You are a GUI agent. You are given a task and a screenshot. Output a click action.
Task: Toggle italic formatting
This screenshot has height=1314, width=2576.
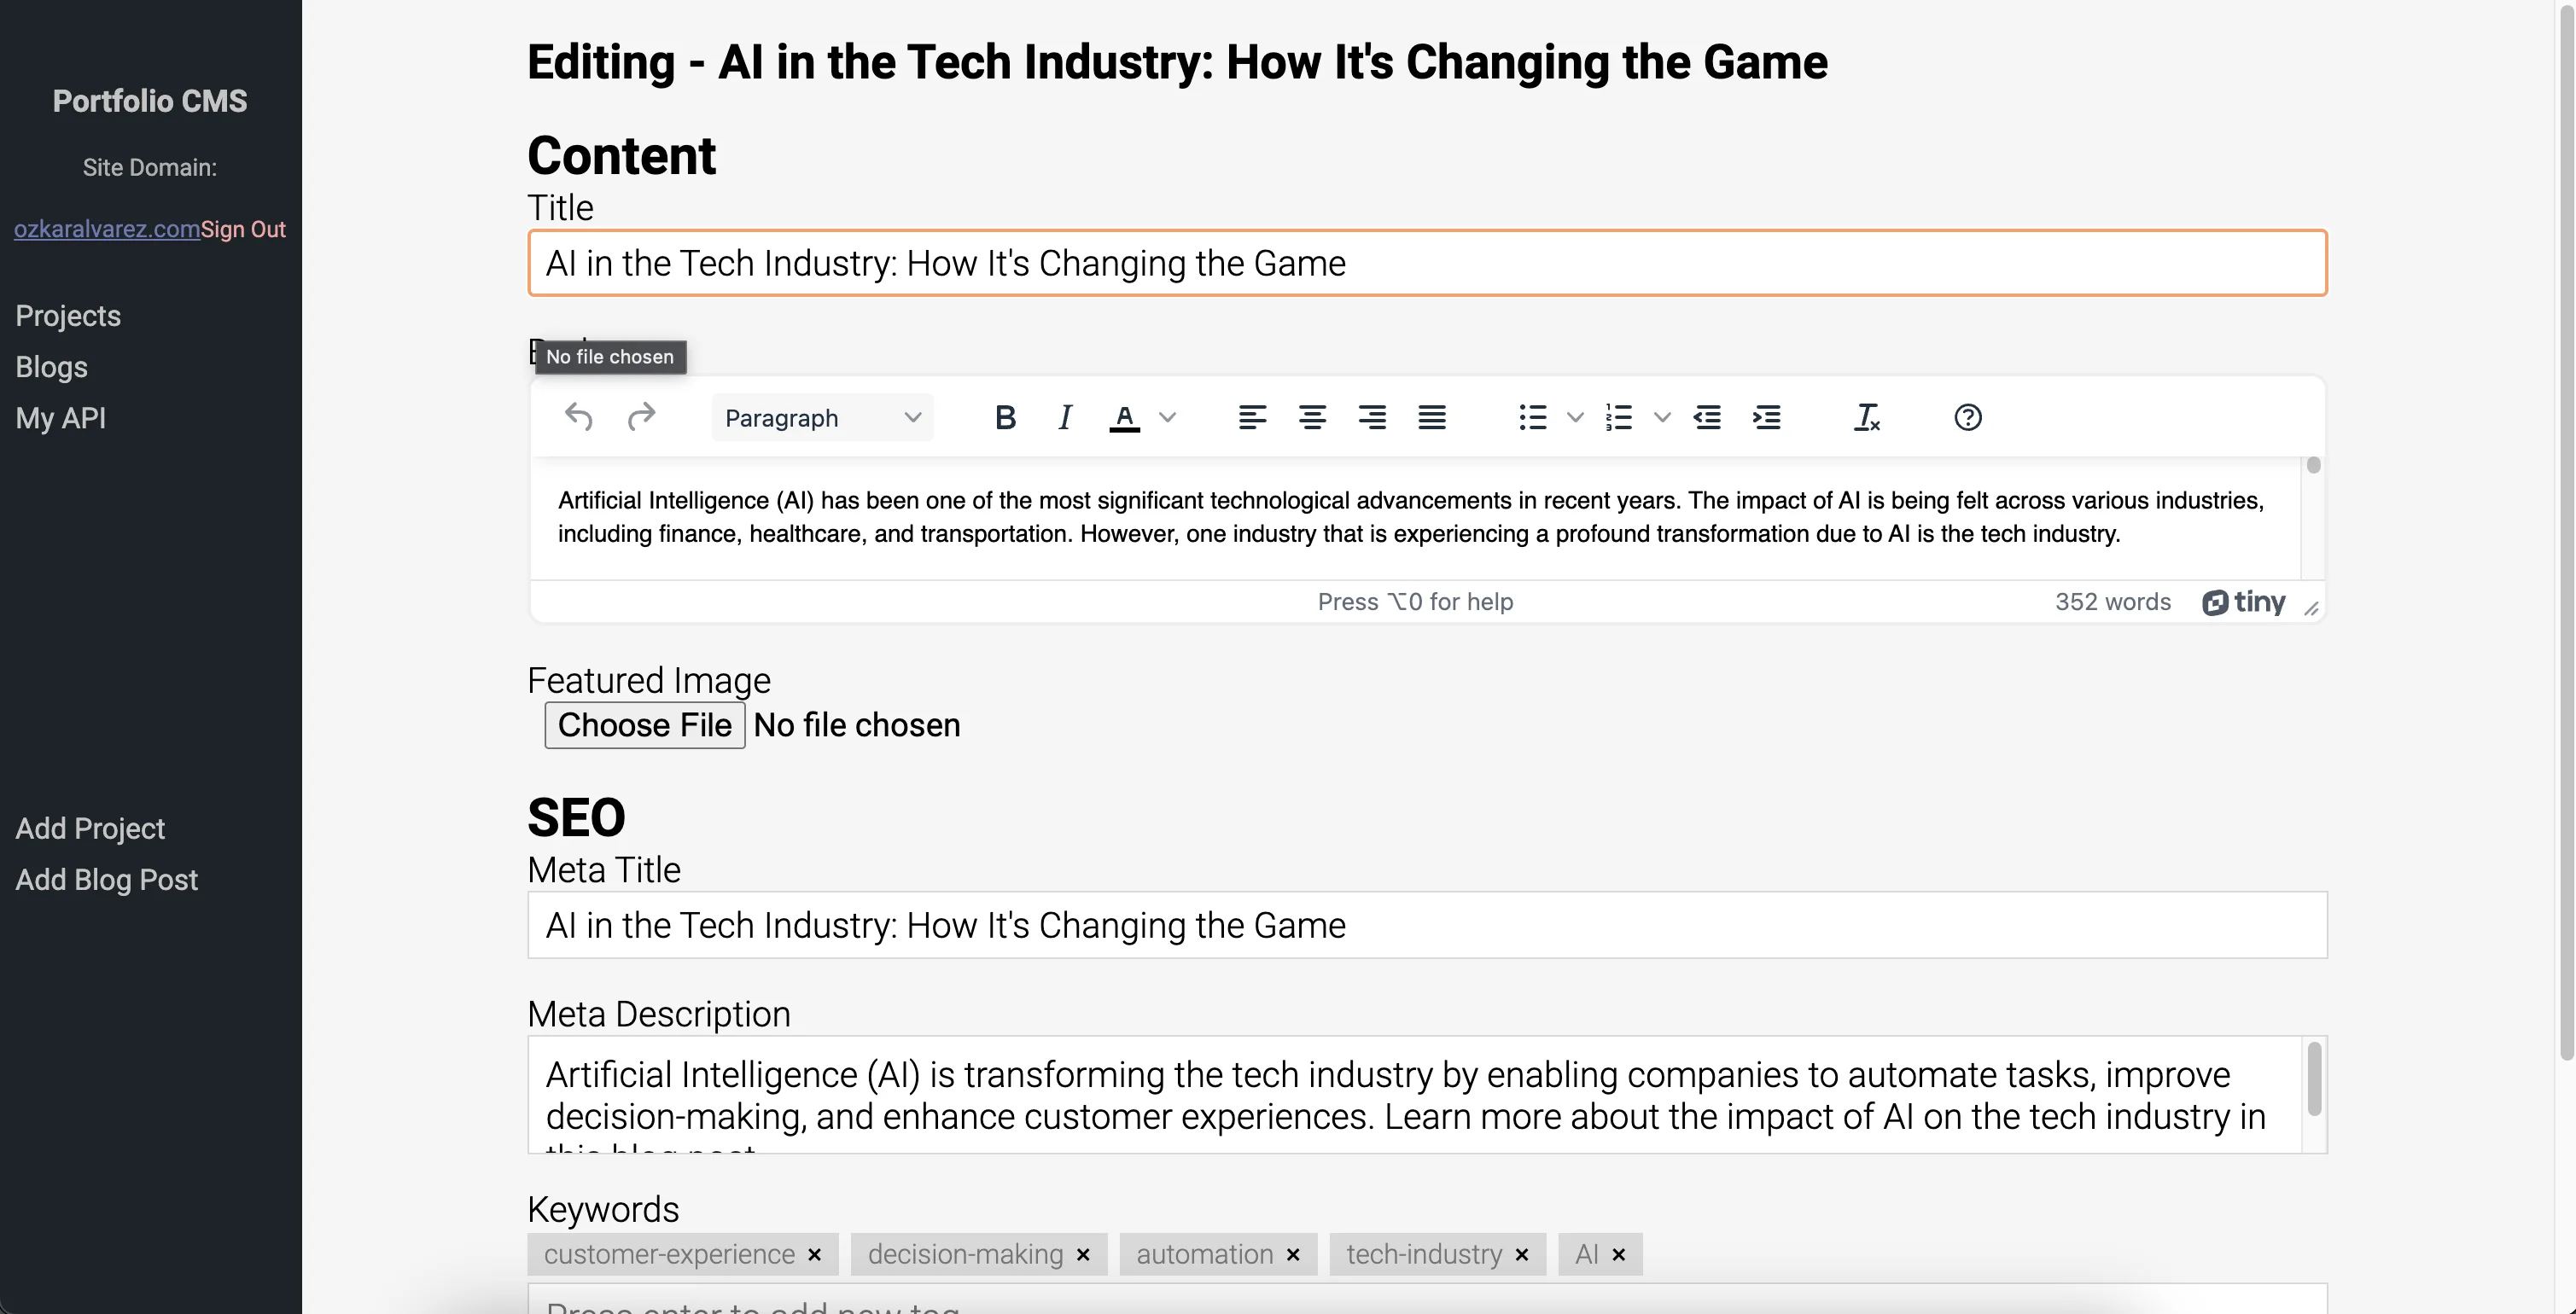point(1065,417)
